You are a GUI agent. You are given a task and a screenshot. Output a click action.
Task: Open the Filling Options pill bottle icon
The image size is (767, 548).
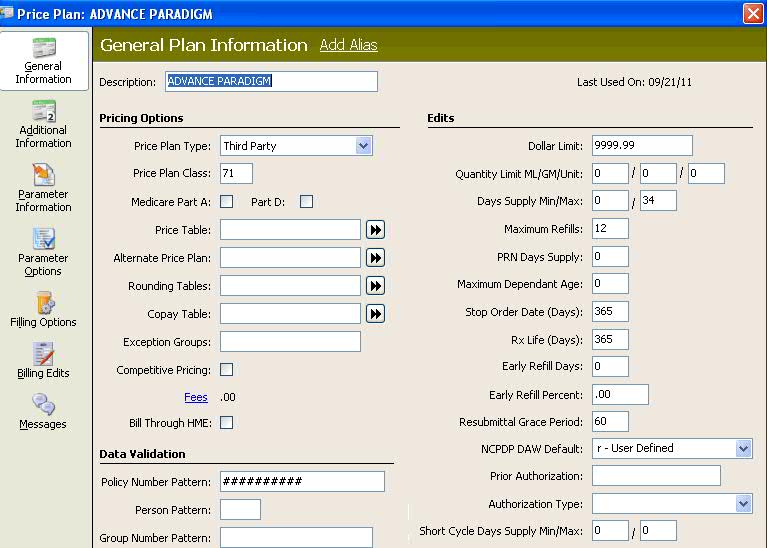coord(45,303)
